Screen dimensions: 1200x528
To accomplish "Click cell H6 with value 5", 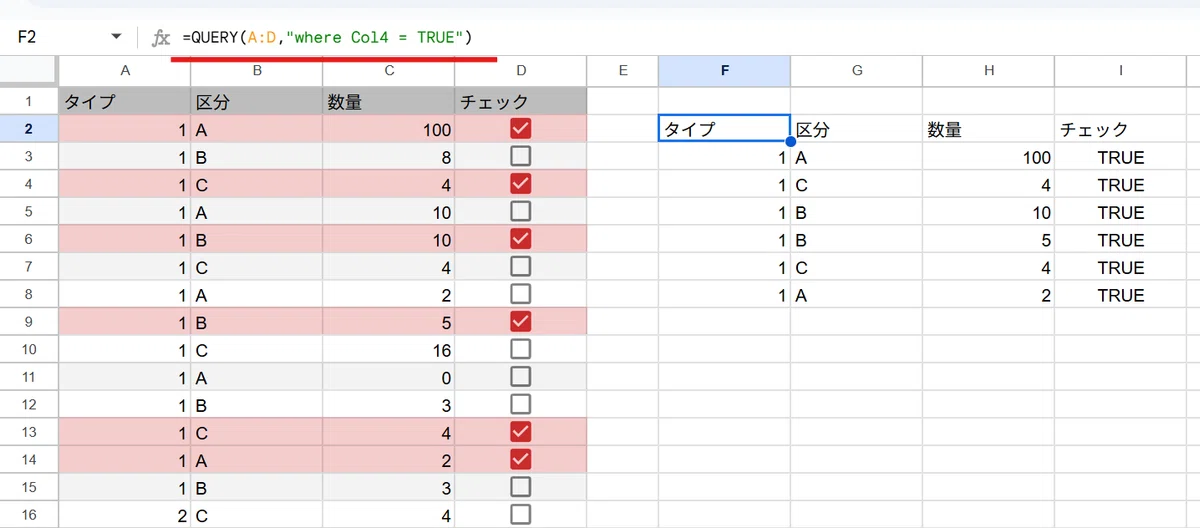I will [x=988, y=239].
